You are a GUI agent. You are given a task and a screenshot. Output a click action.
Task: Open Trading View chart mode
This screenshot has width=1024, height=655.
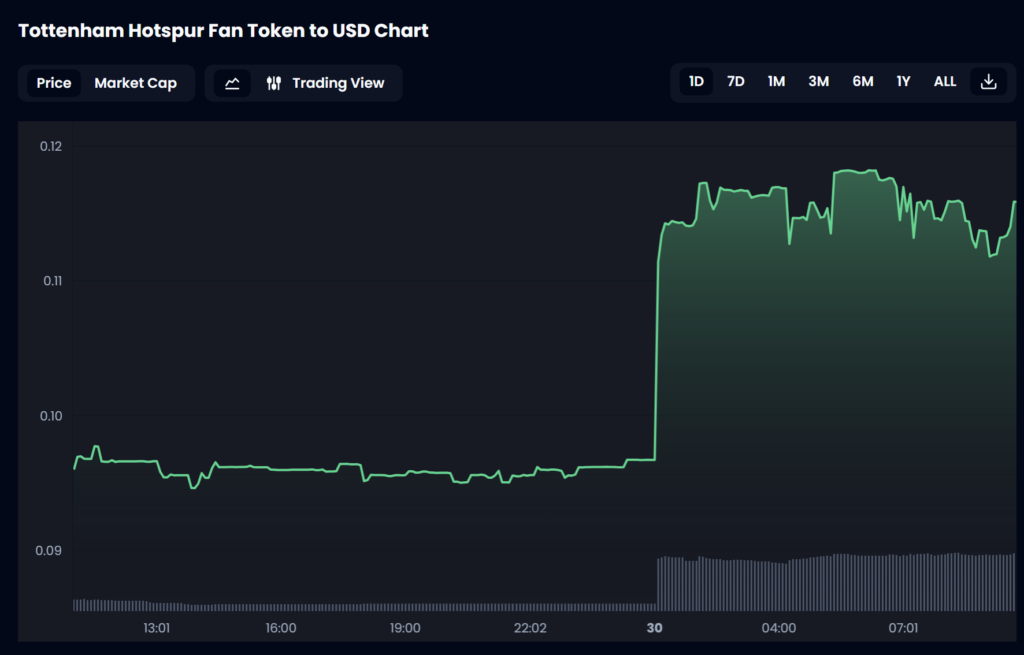(x=325, y=83)
